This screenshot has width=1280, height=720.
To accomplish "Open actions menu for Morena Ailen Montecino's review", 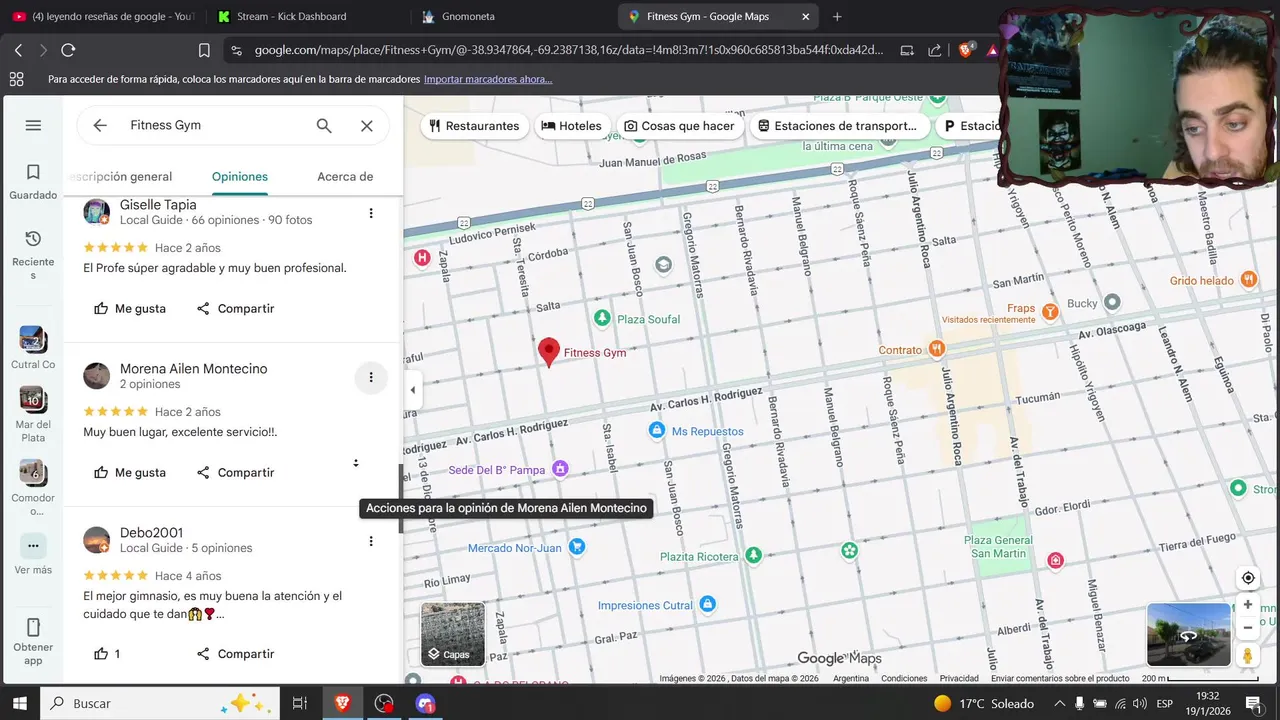I will pyautogui.click(x=371, y=377).
